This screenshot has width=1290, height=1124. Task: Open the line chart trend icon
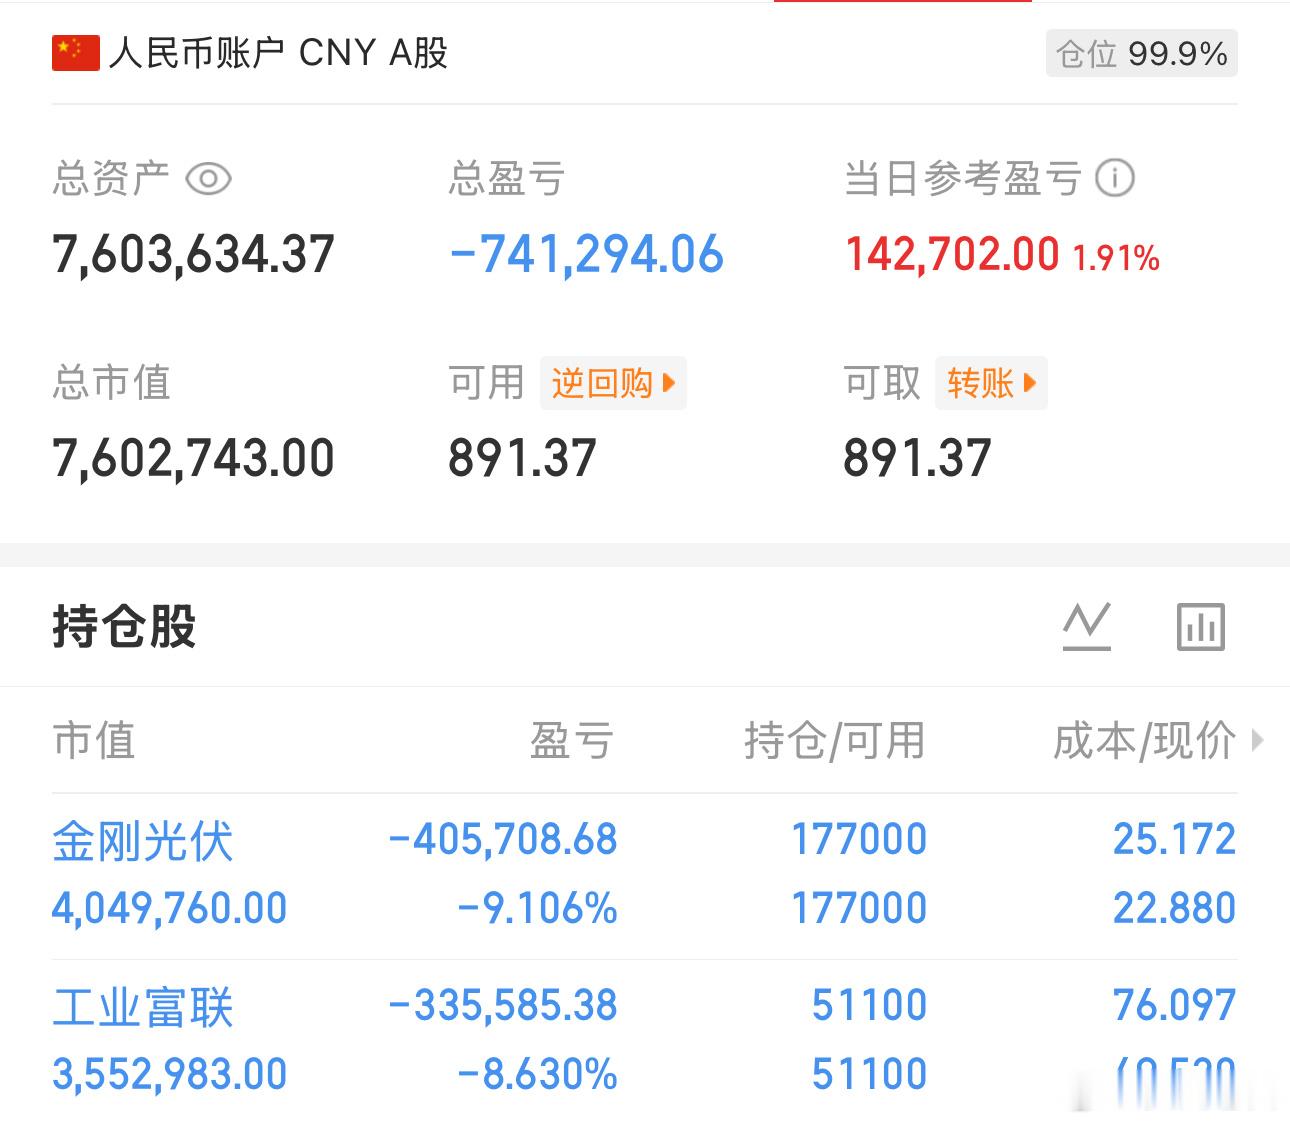point(1087,627)
